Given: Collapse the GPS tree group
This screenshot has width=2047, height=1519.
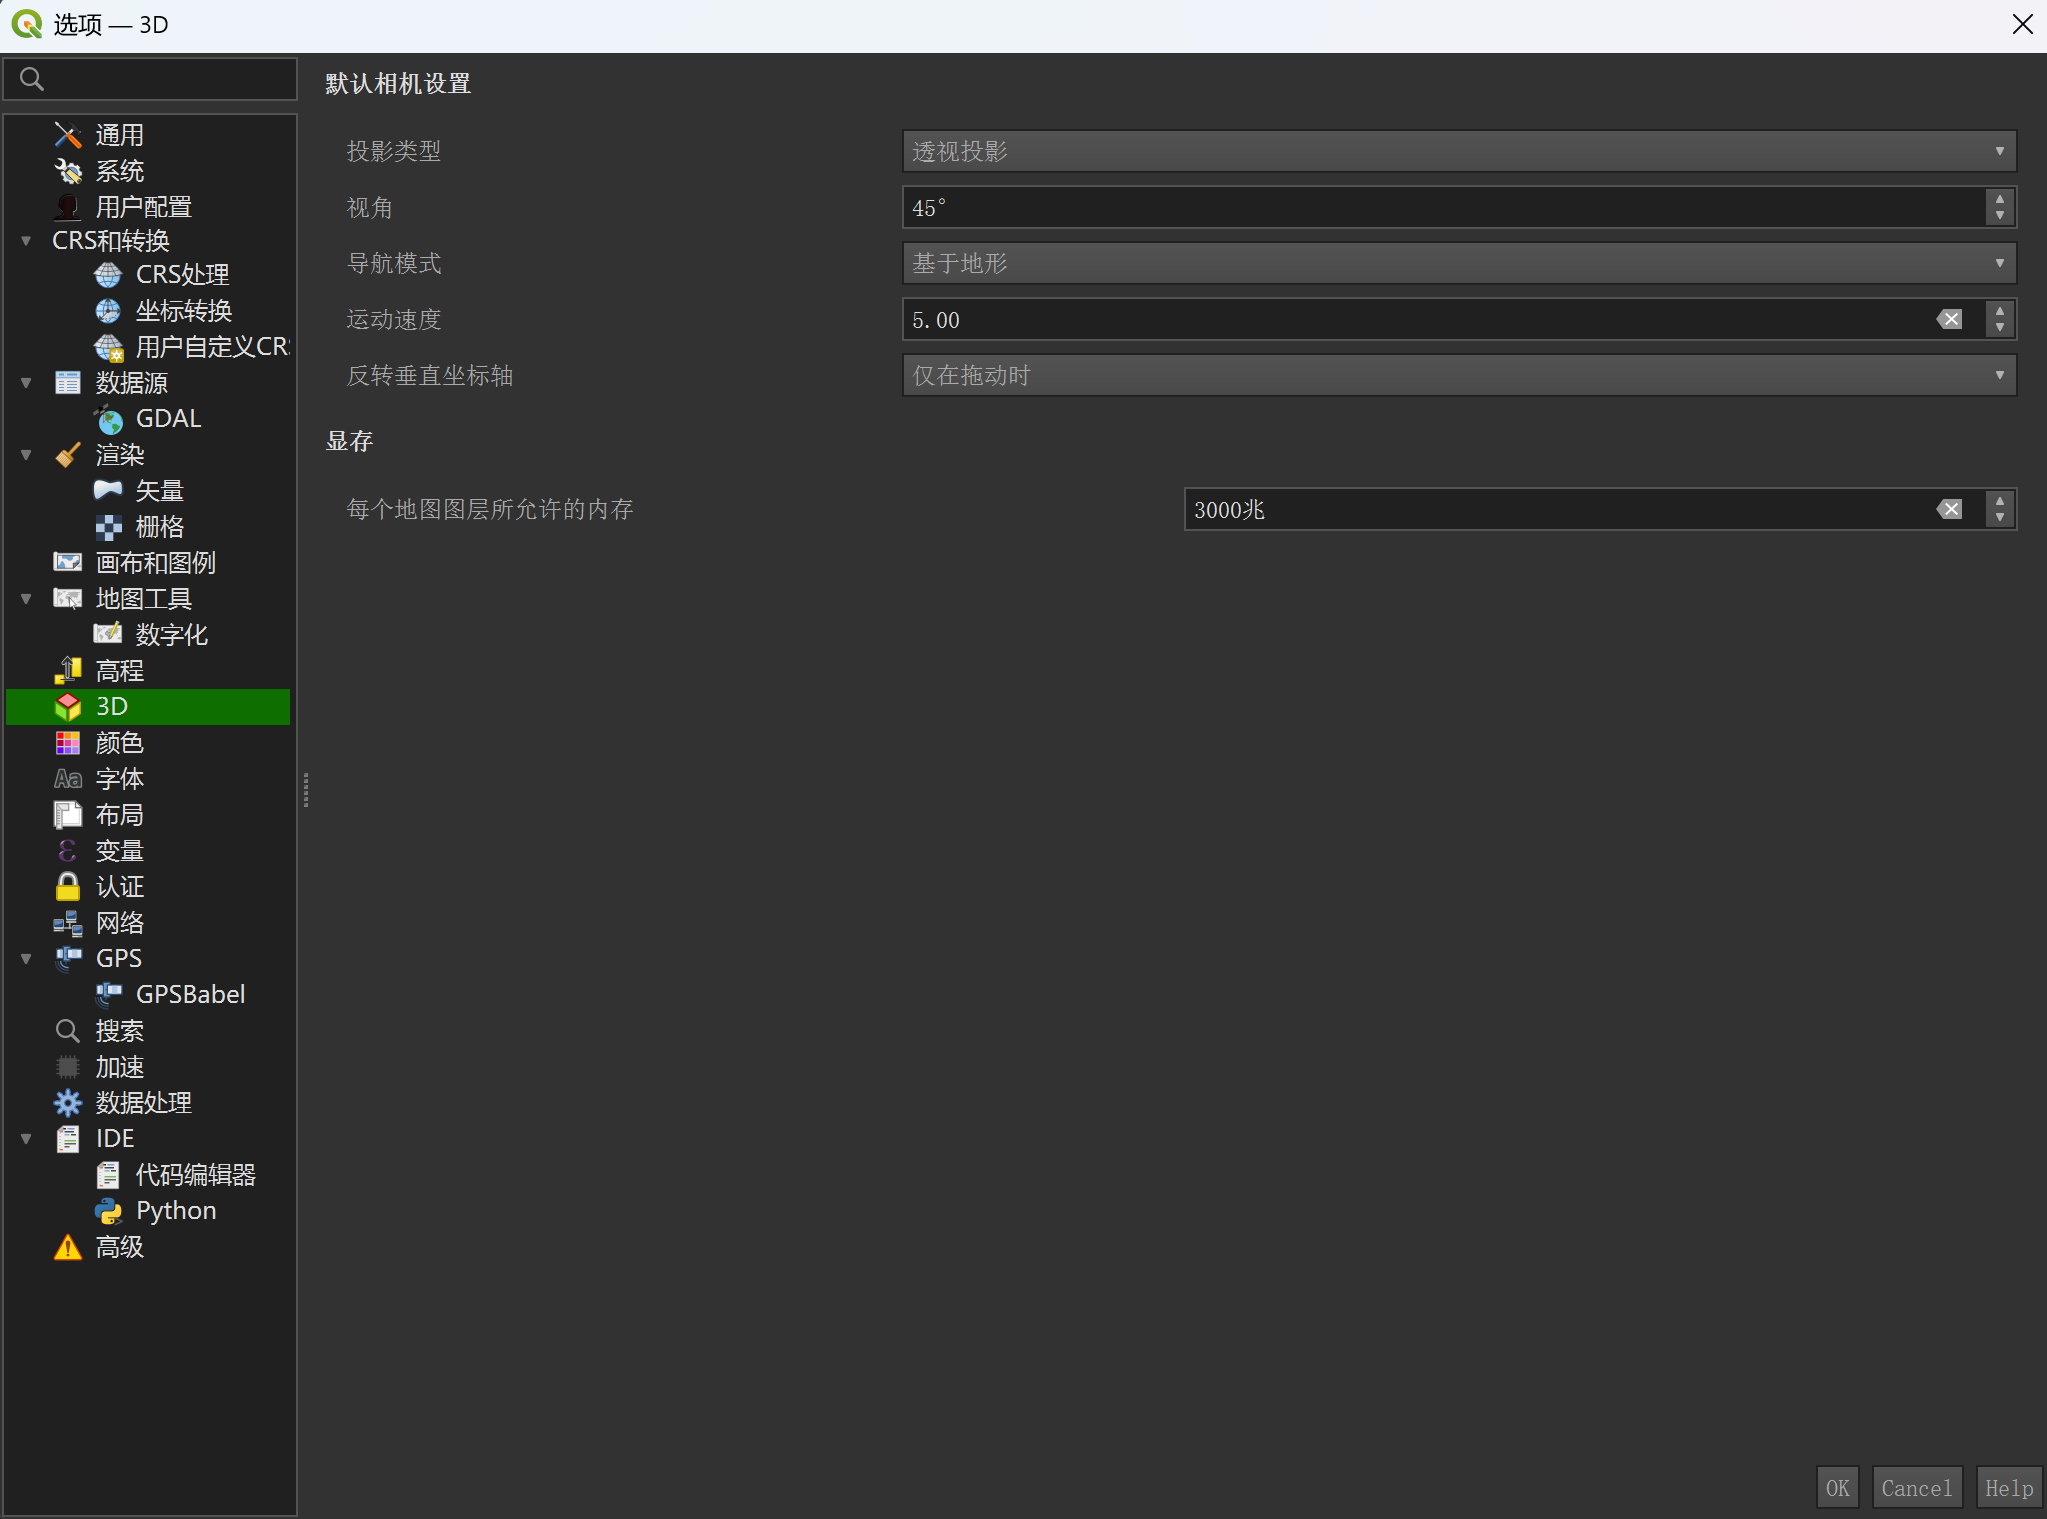Looking at the screenshot, I should click(26, 959).
